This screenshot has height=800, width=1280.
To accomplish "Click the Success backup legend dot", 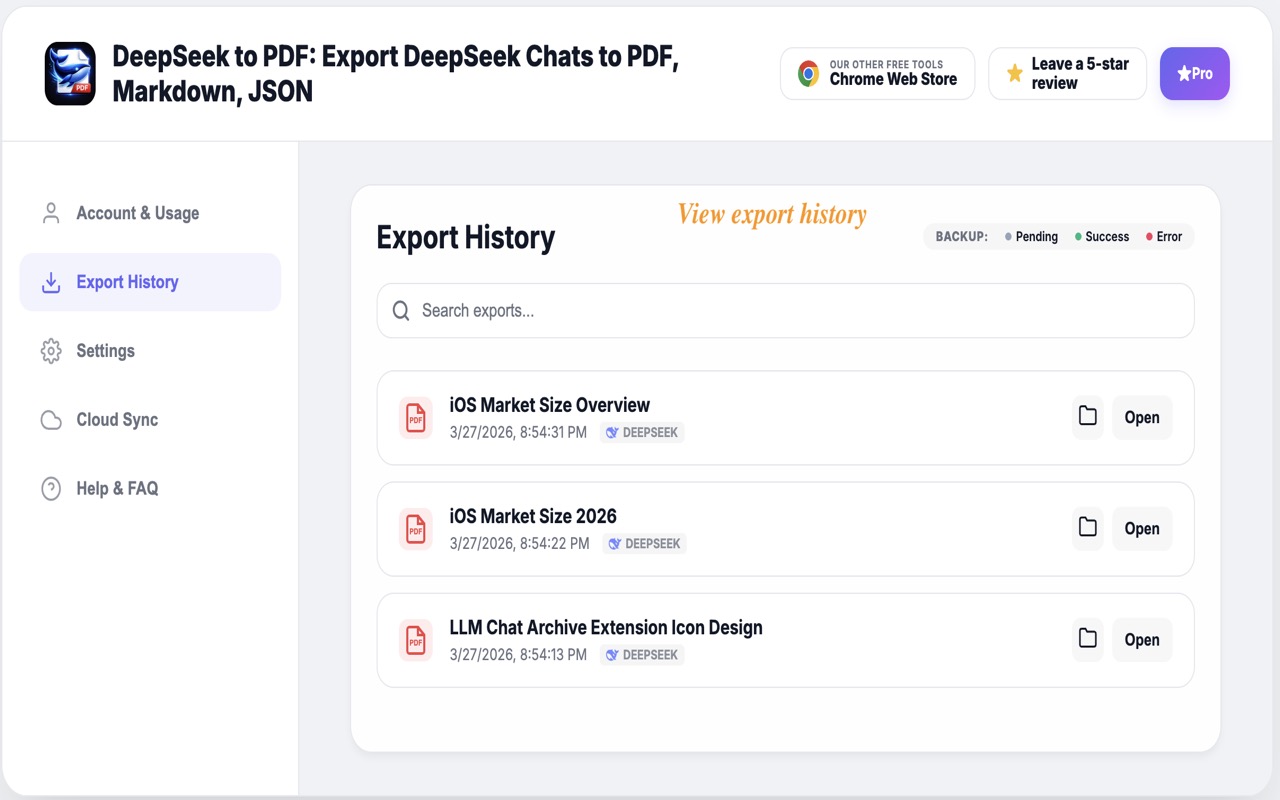I will [1078, 237].
